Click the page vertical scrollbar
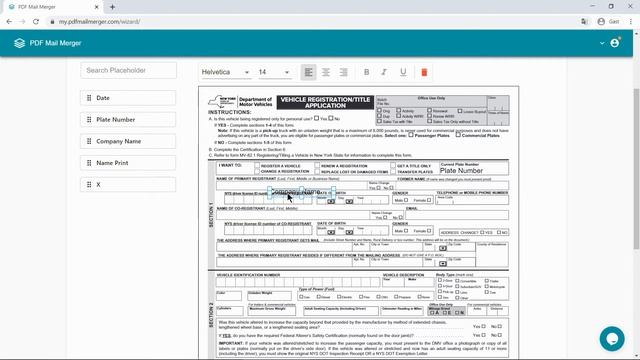640x360 pixels. click(636, 168)
